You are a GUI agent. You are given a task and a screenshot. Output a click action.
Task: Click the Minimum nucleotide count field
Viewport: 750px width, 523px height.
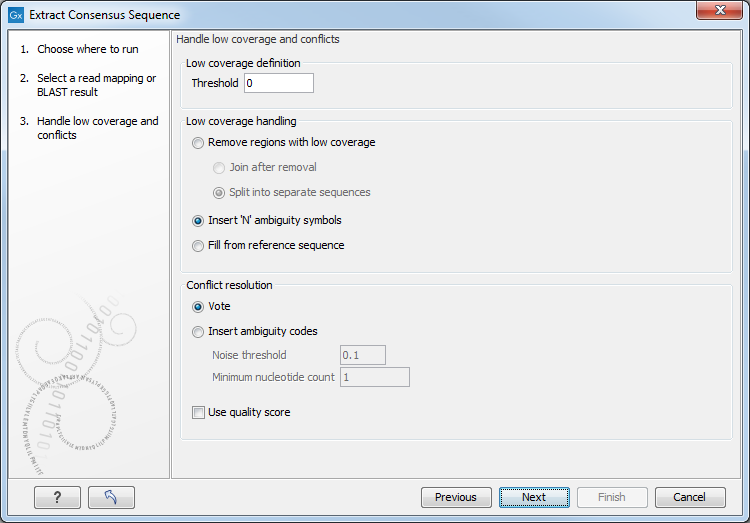(375, 378)
